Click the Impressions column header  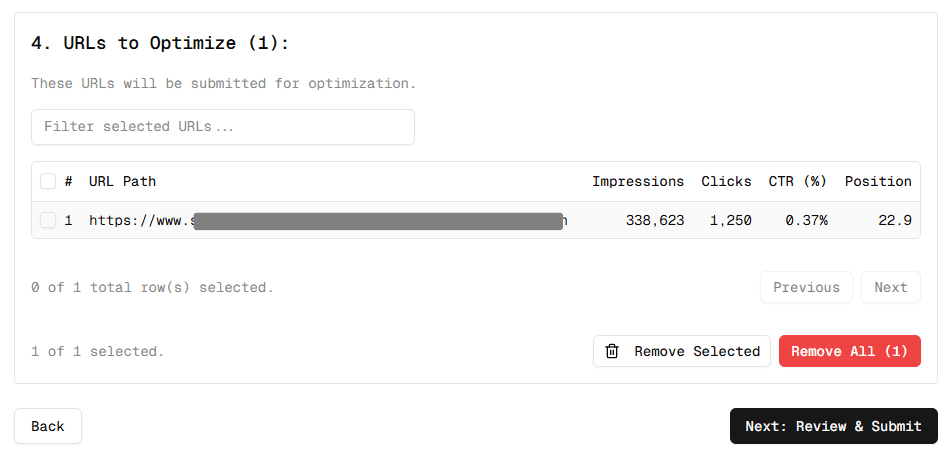point(638,181)
